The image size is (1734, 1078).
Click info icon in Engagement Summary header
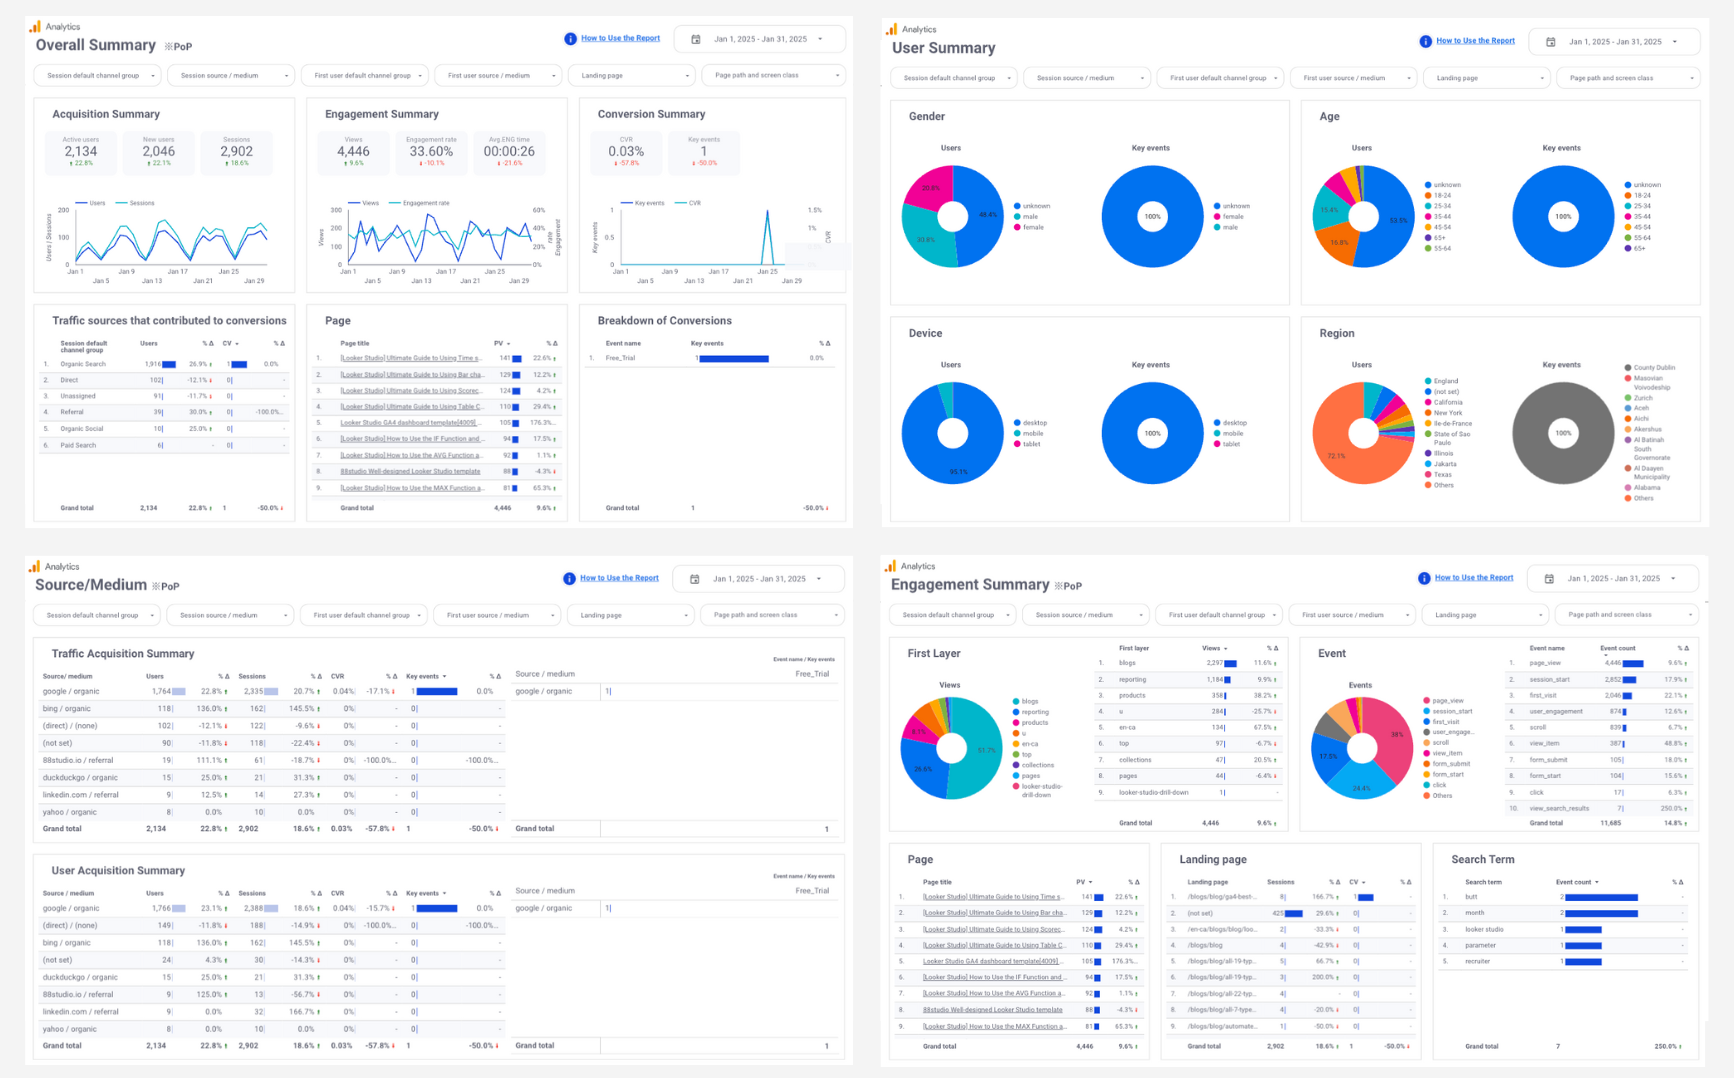pos(1424,578)
